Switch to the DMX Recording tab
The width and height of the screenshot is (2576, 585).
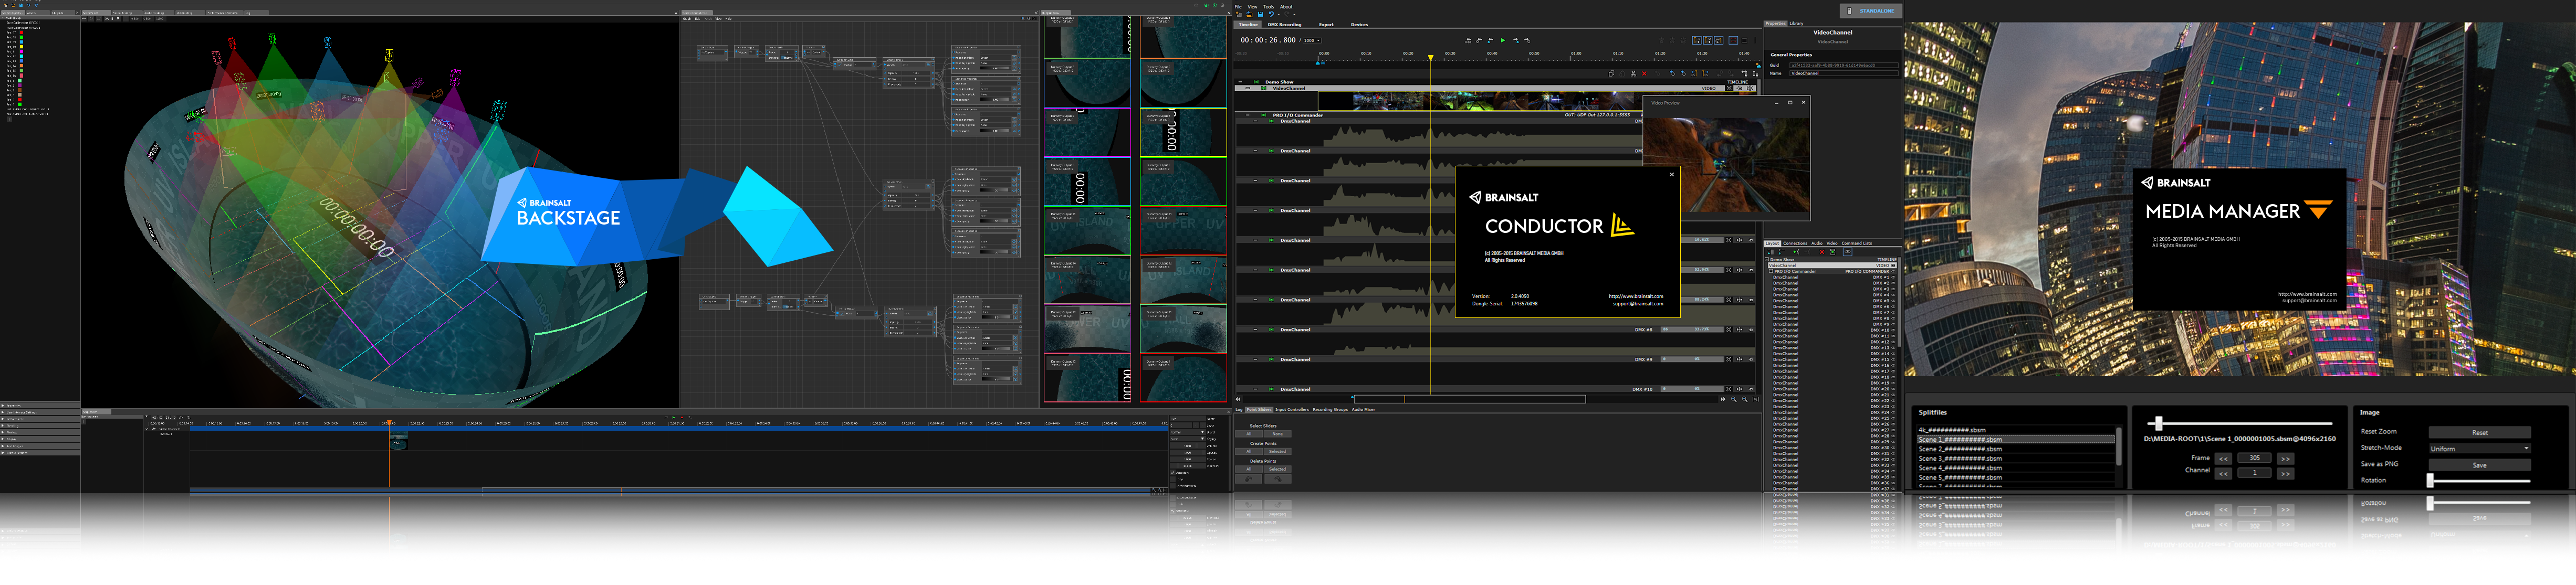coord(1285,25)
